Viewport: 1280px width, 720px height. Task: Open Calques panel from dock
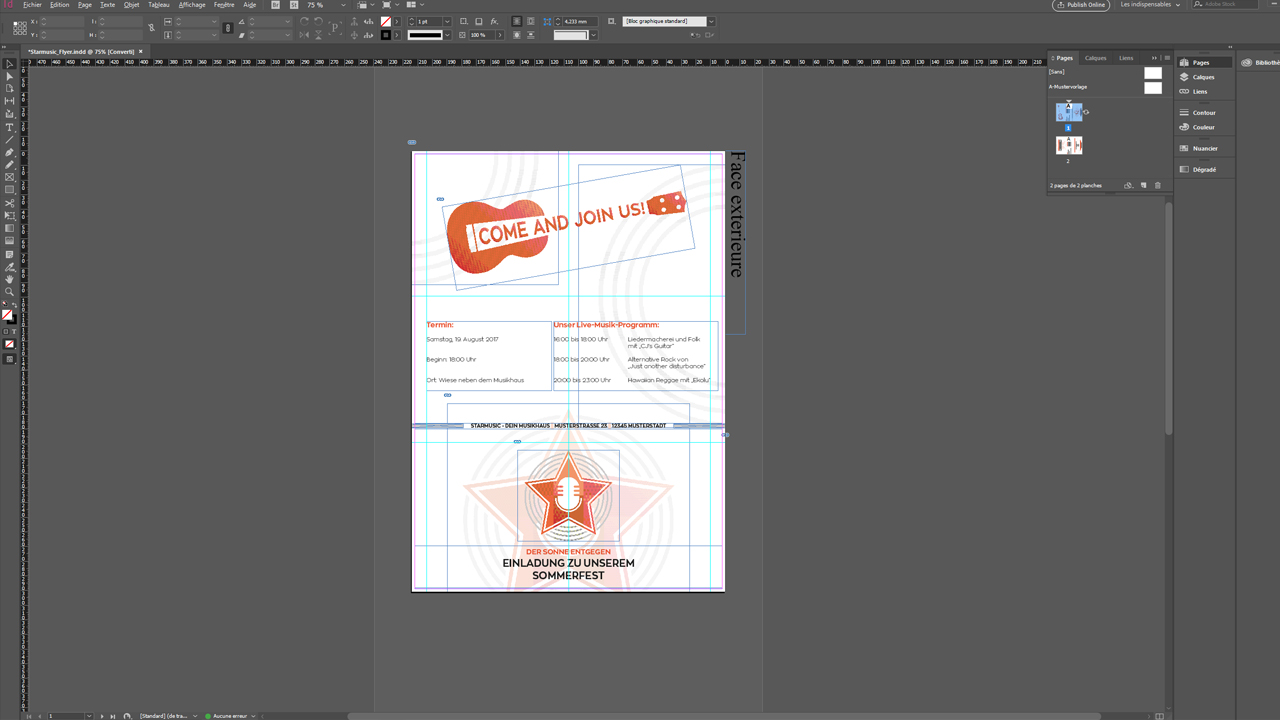(1203, 77)
